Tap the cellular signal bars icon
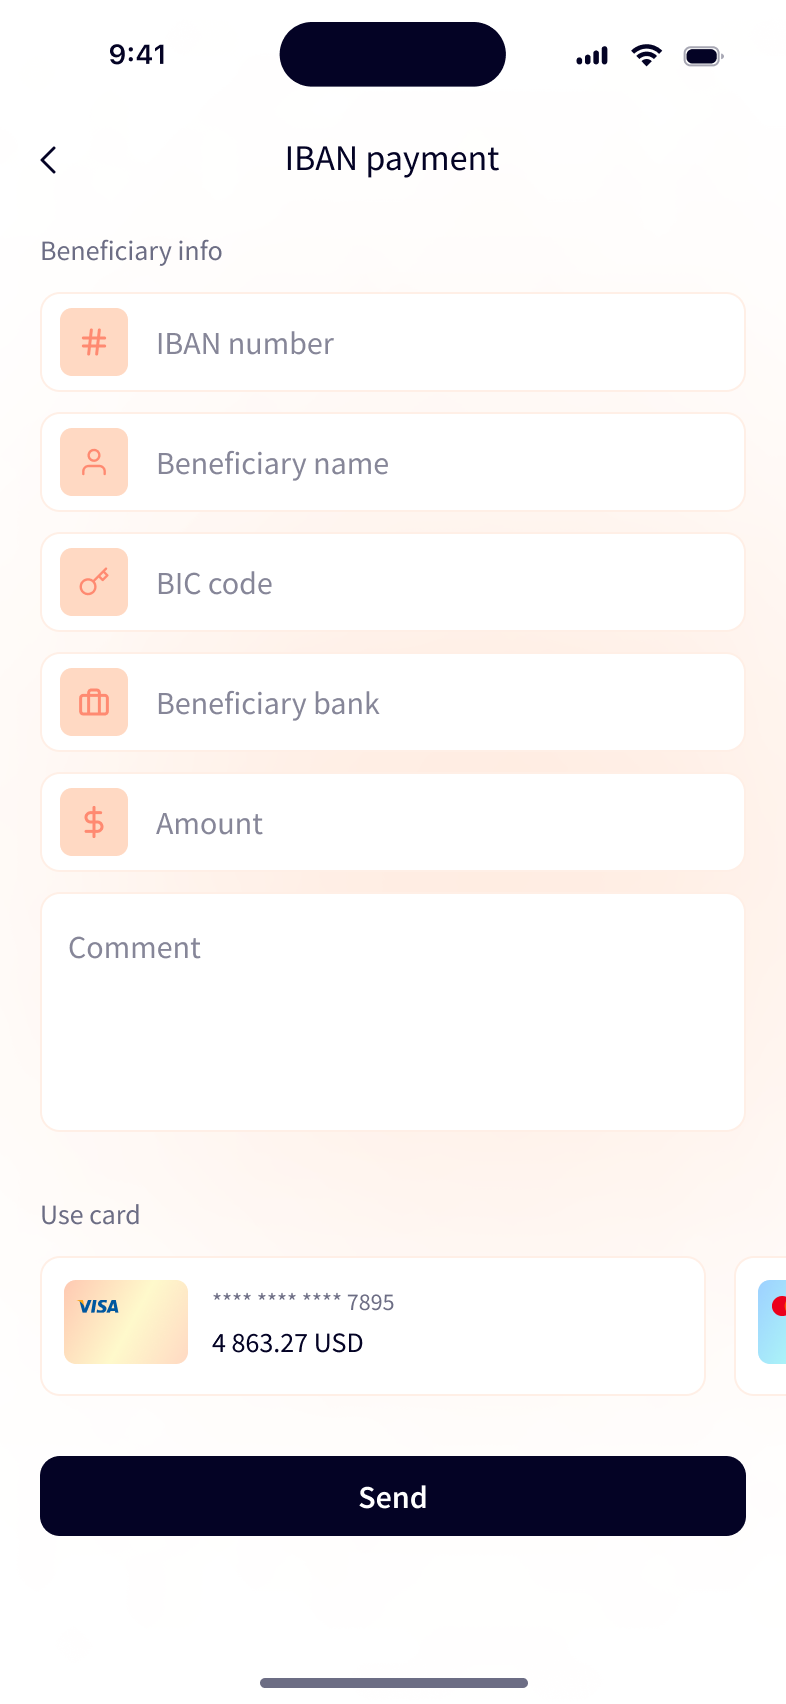 point(592,57)
